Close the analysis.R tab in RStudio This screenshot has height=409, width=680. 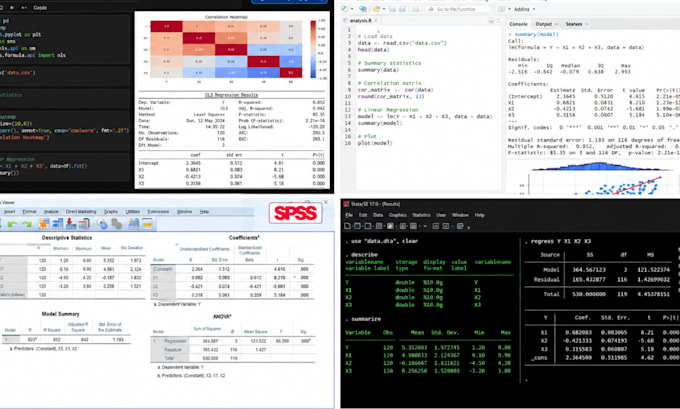point(376,20)
